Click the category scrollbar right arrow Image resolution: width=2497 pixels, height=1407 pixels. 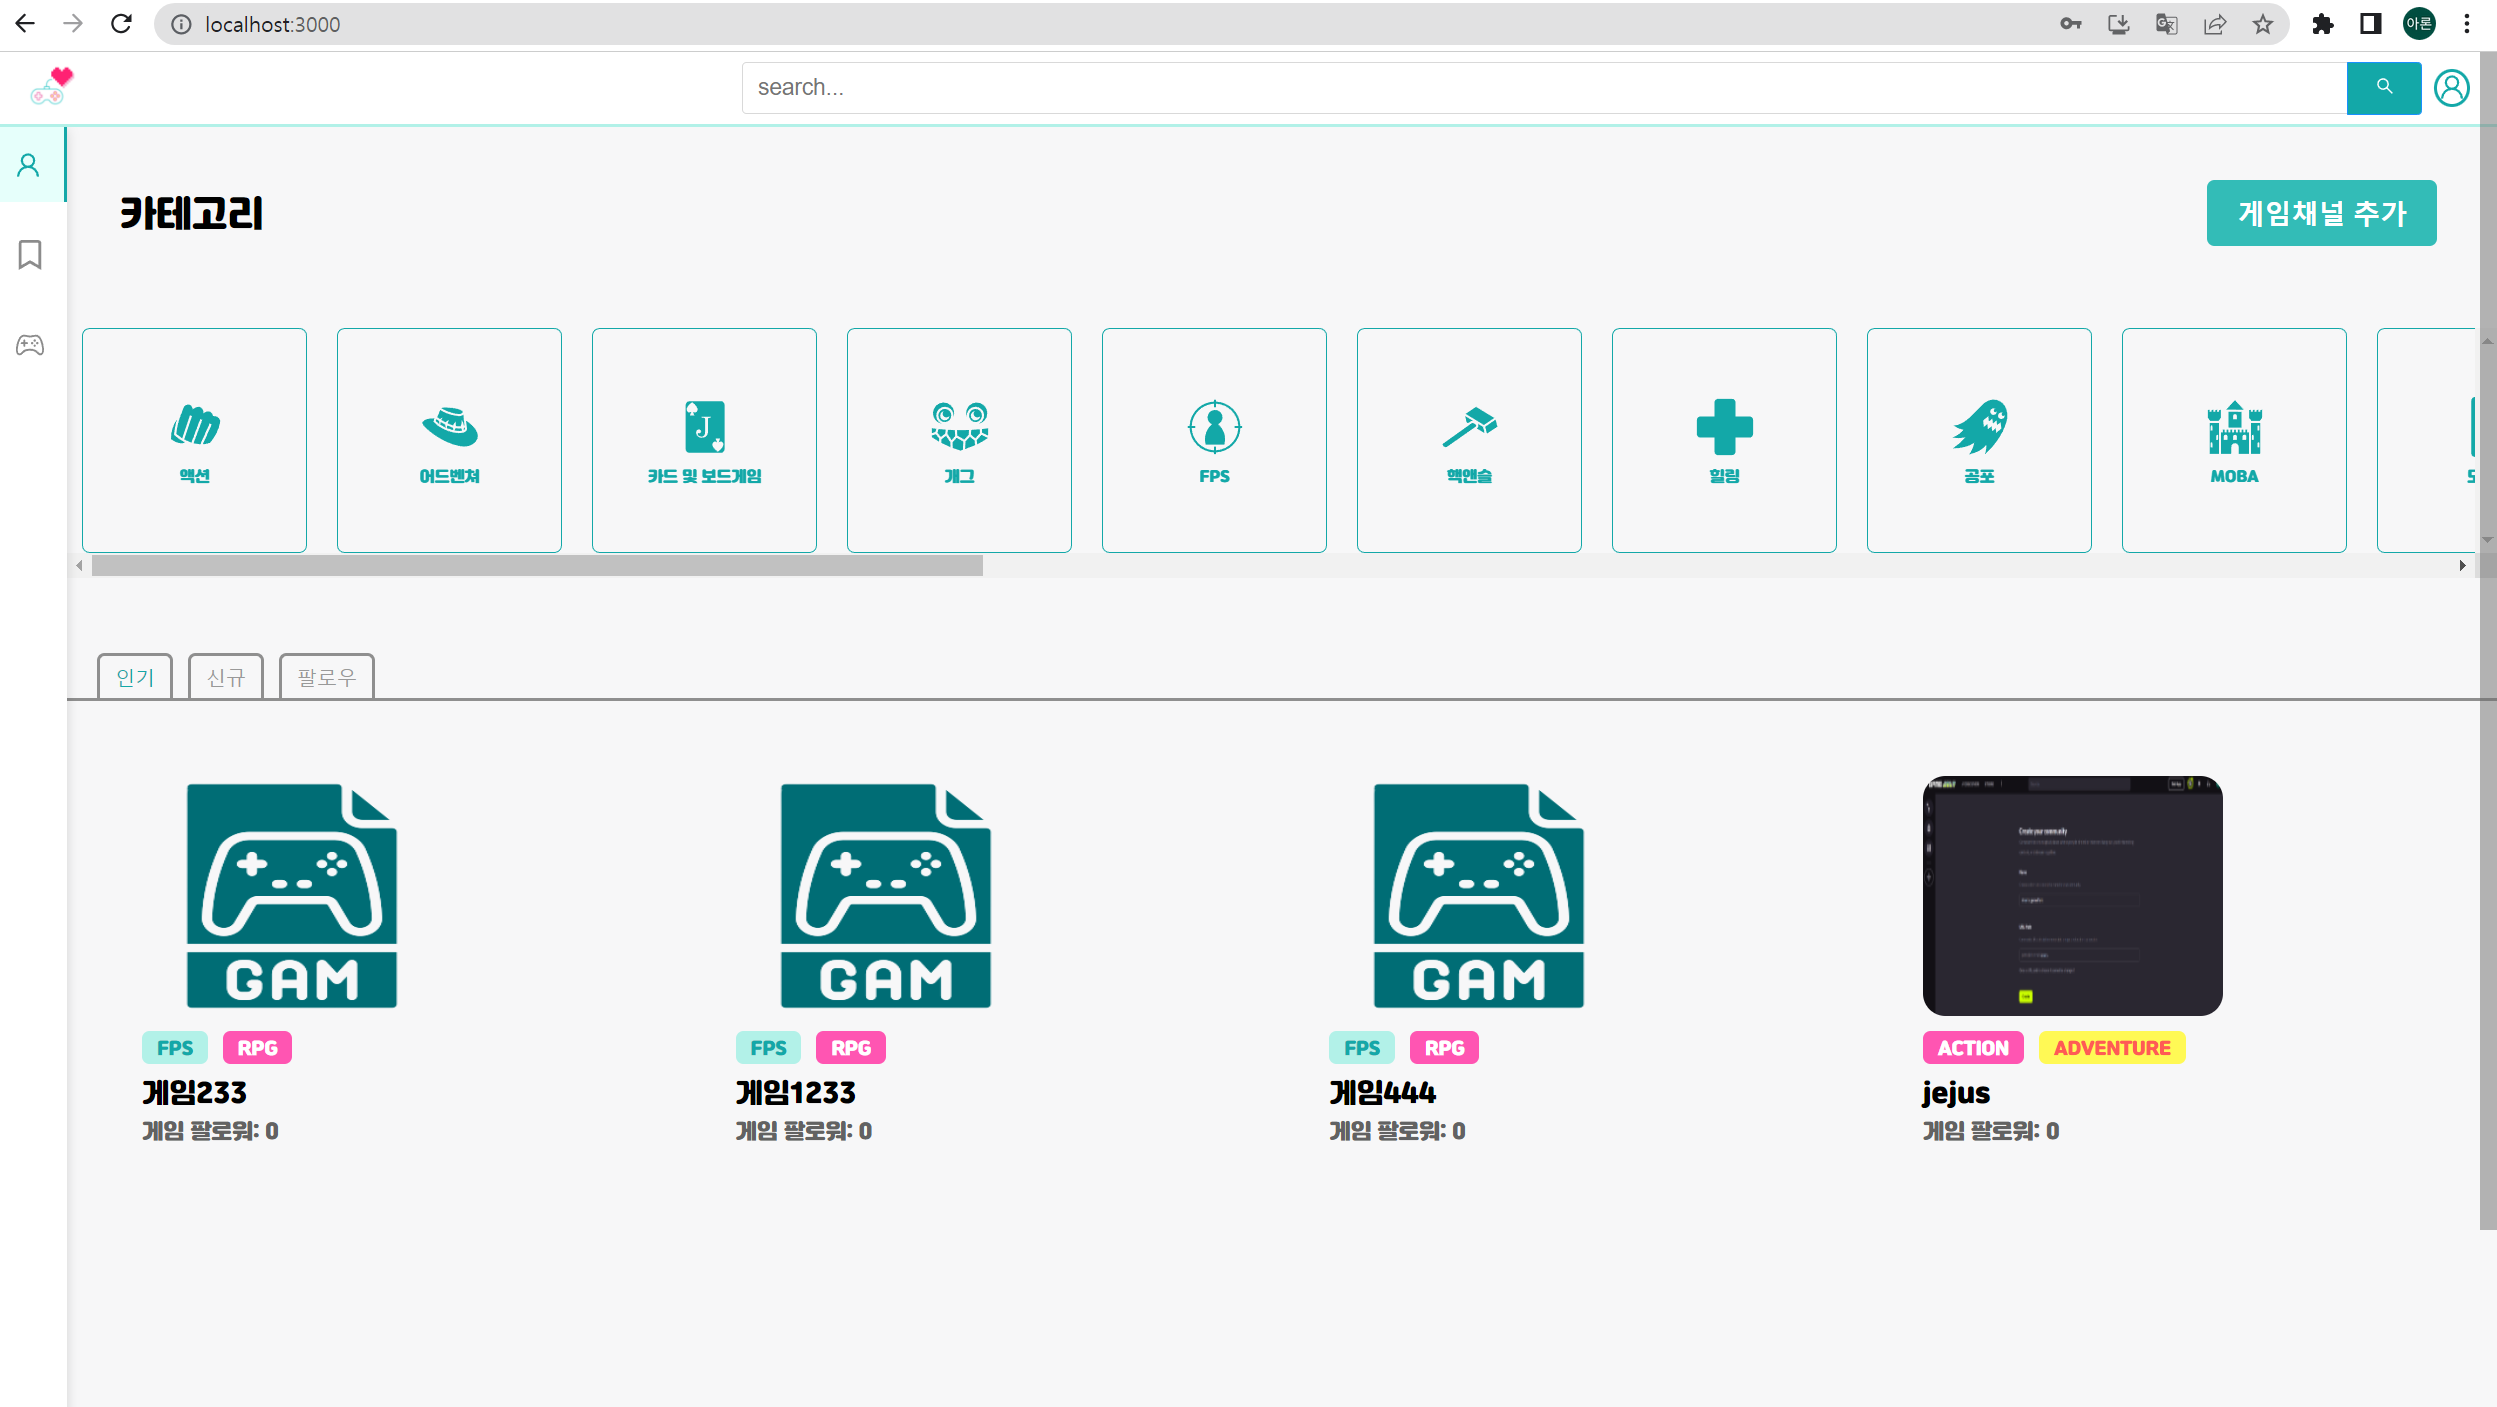(2462, 566)
